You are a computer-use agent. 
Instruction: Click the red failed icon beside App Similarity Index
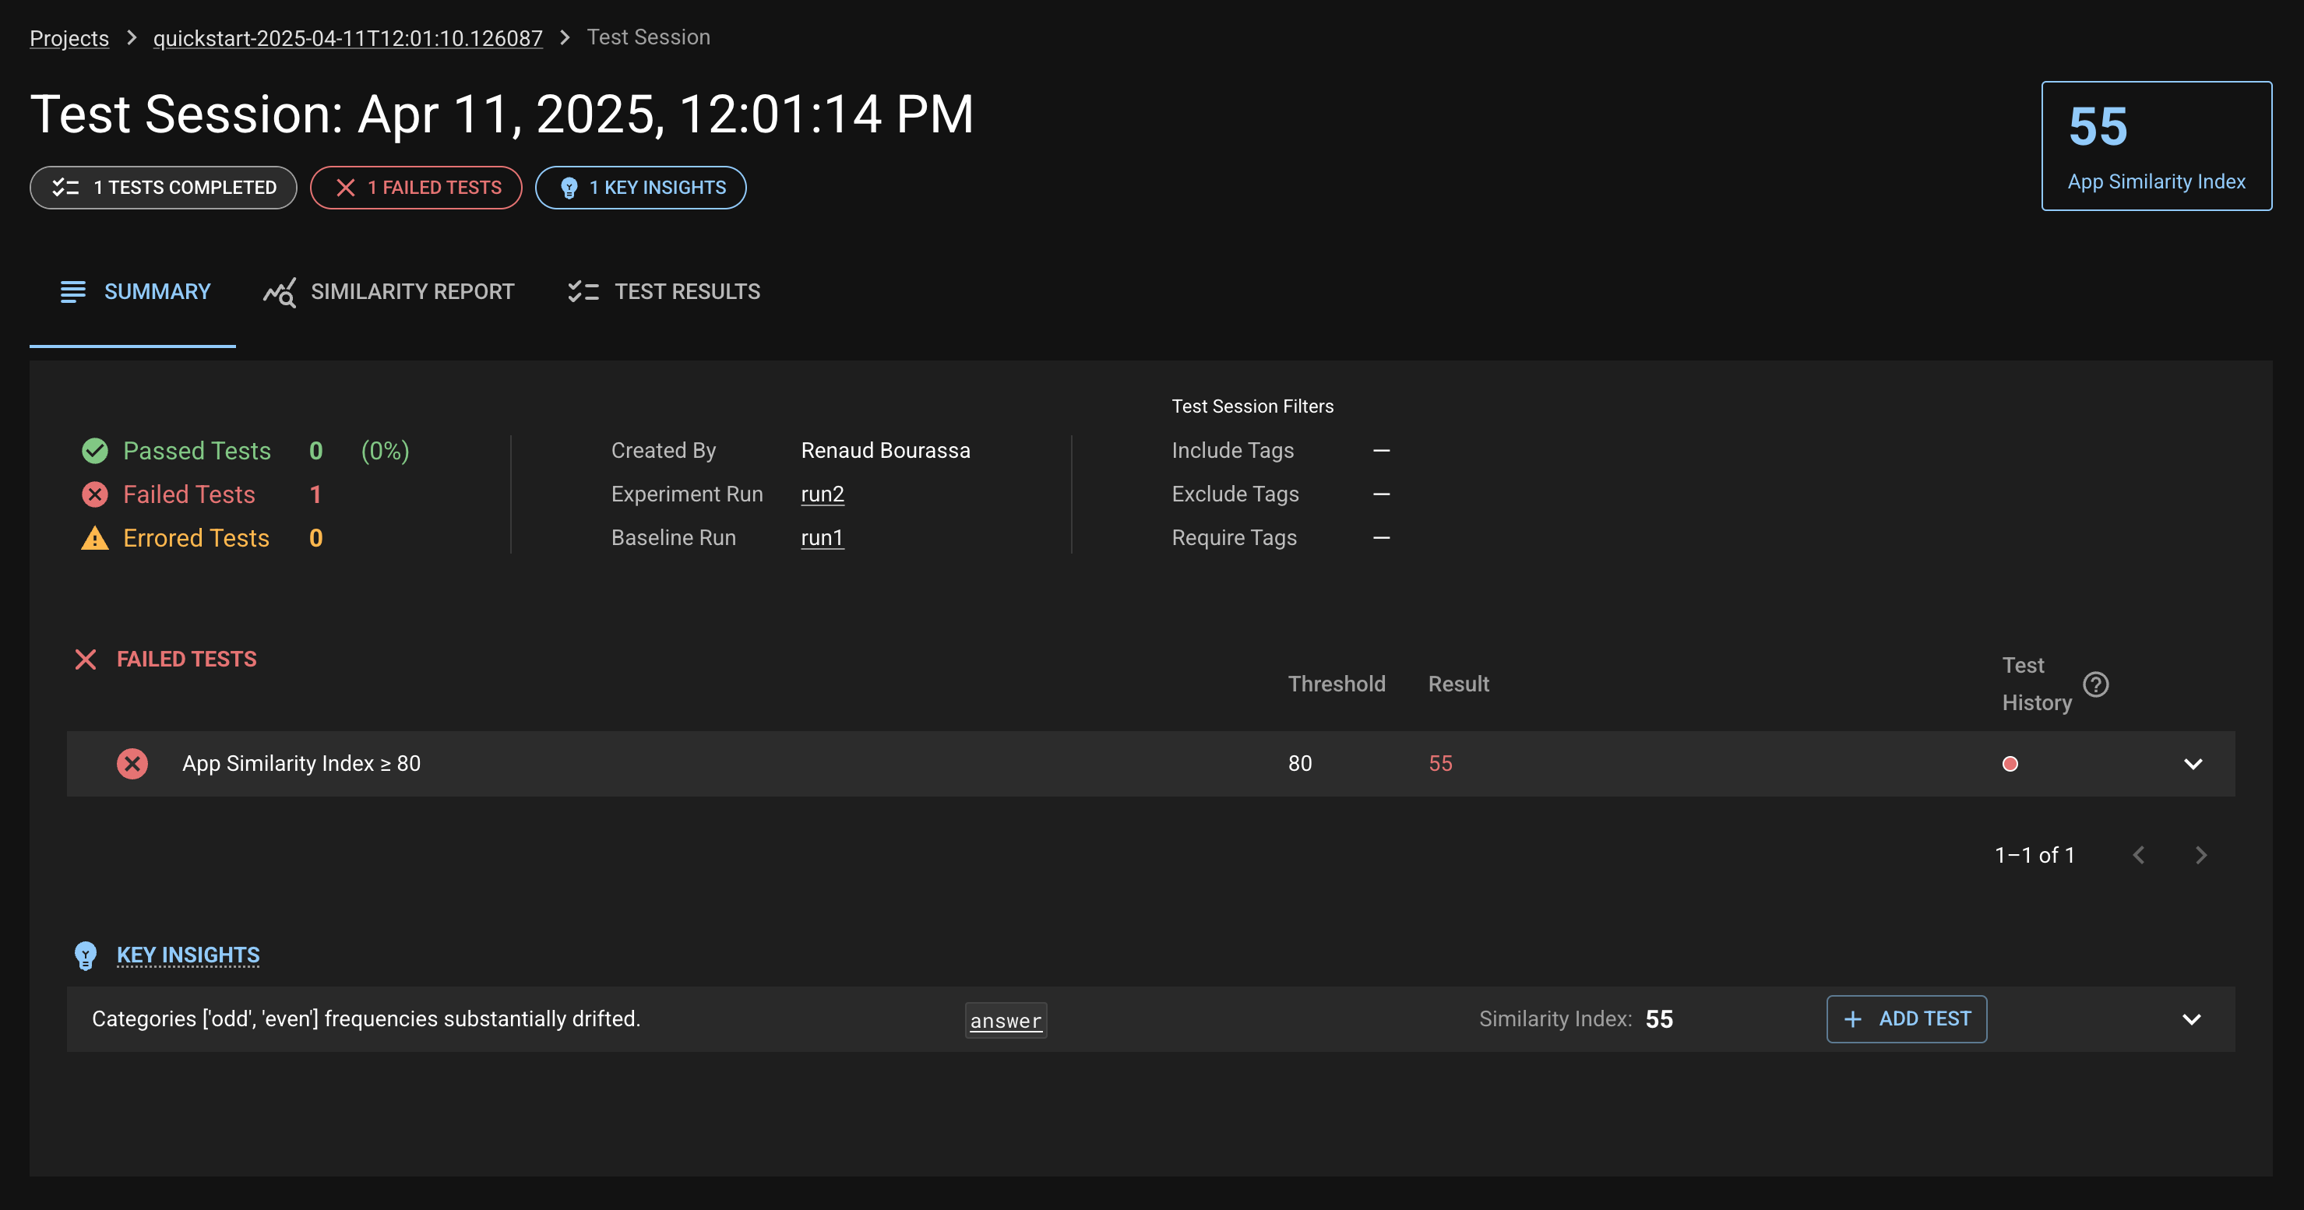point(132,764)
